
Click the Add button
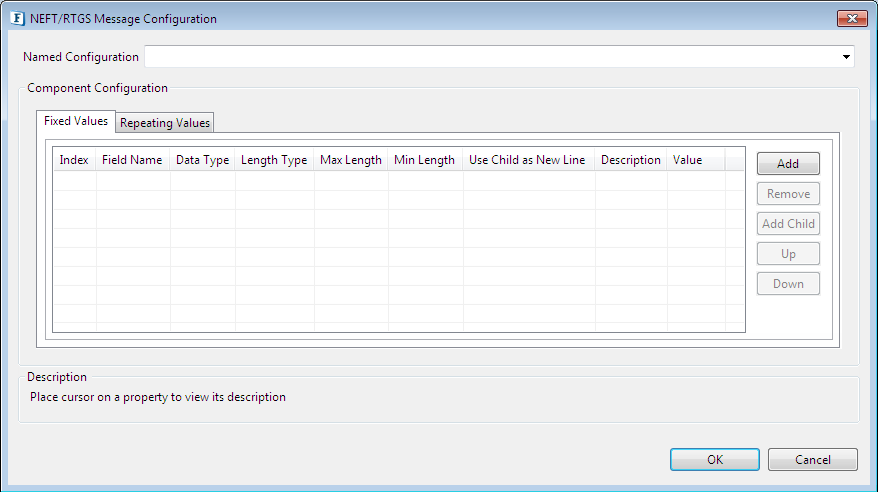tap(788, 163)
